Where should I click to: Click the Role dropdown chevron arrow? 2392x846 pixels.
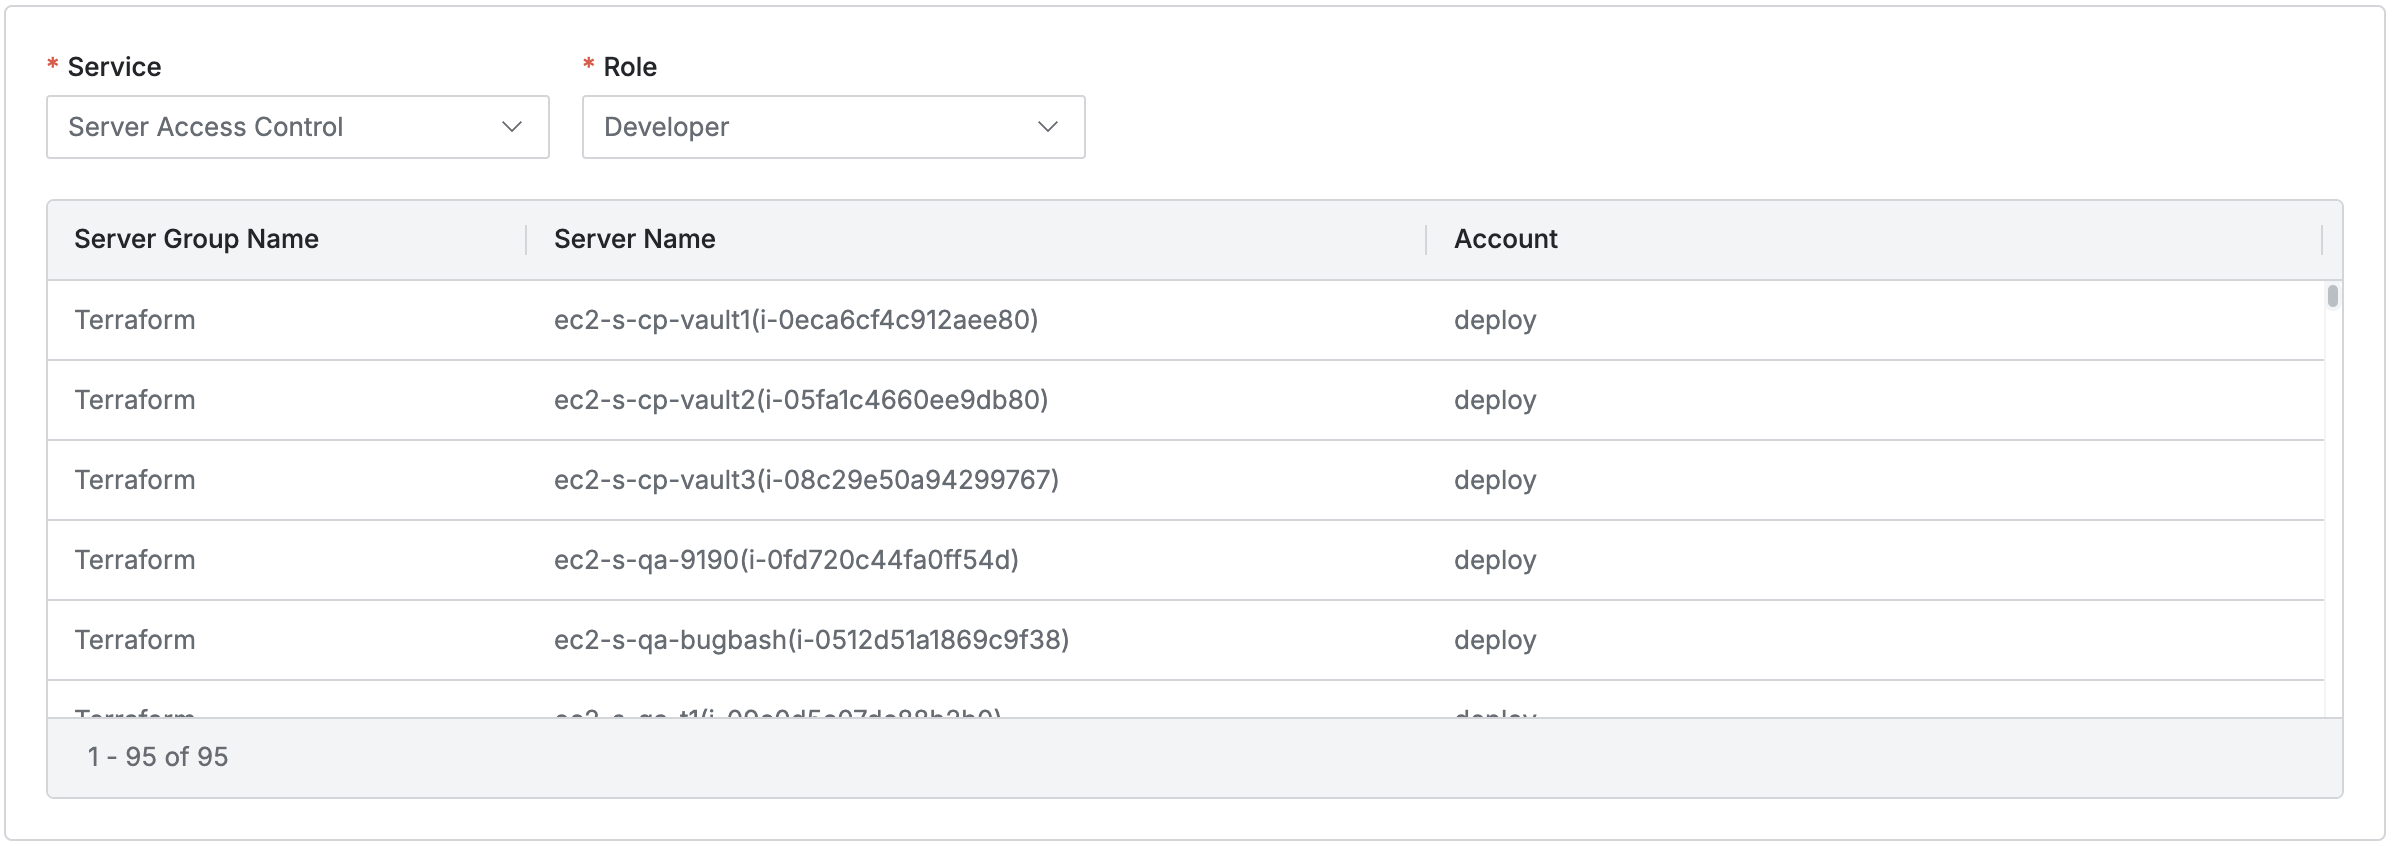[x=1048, y=127]
